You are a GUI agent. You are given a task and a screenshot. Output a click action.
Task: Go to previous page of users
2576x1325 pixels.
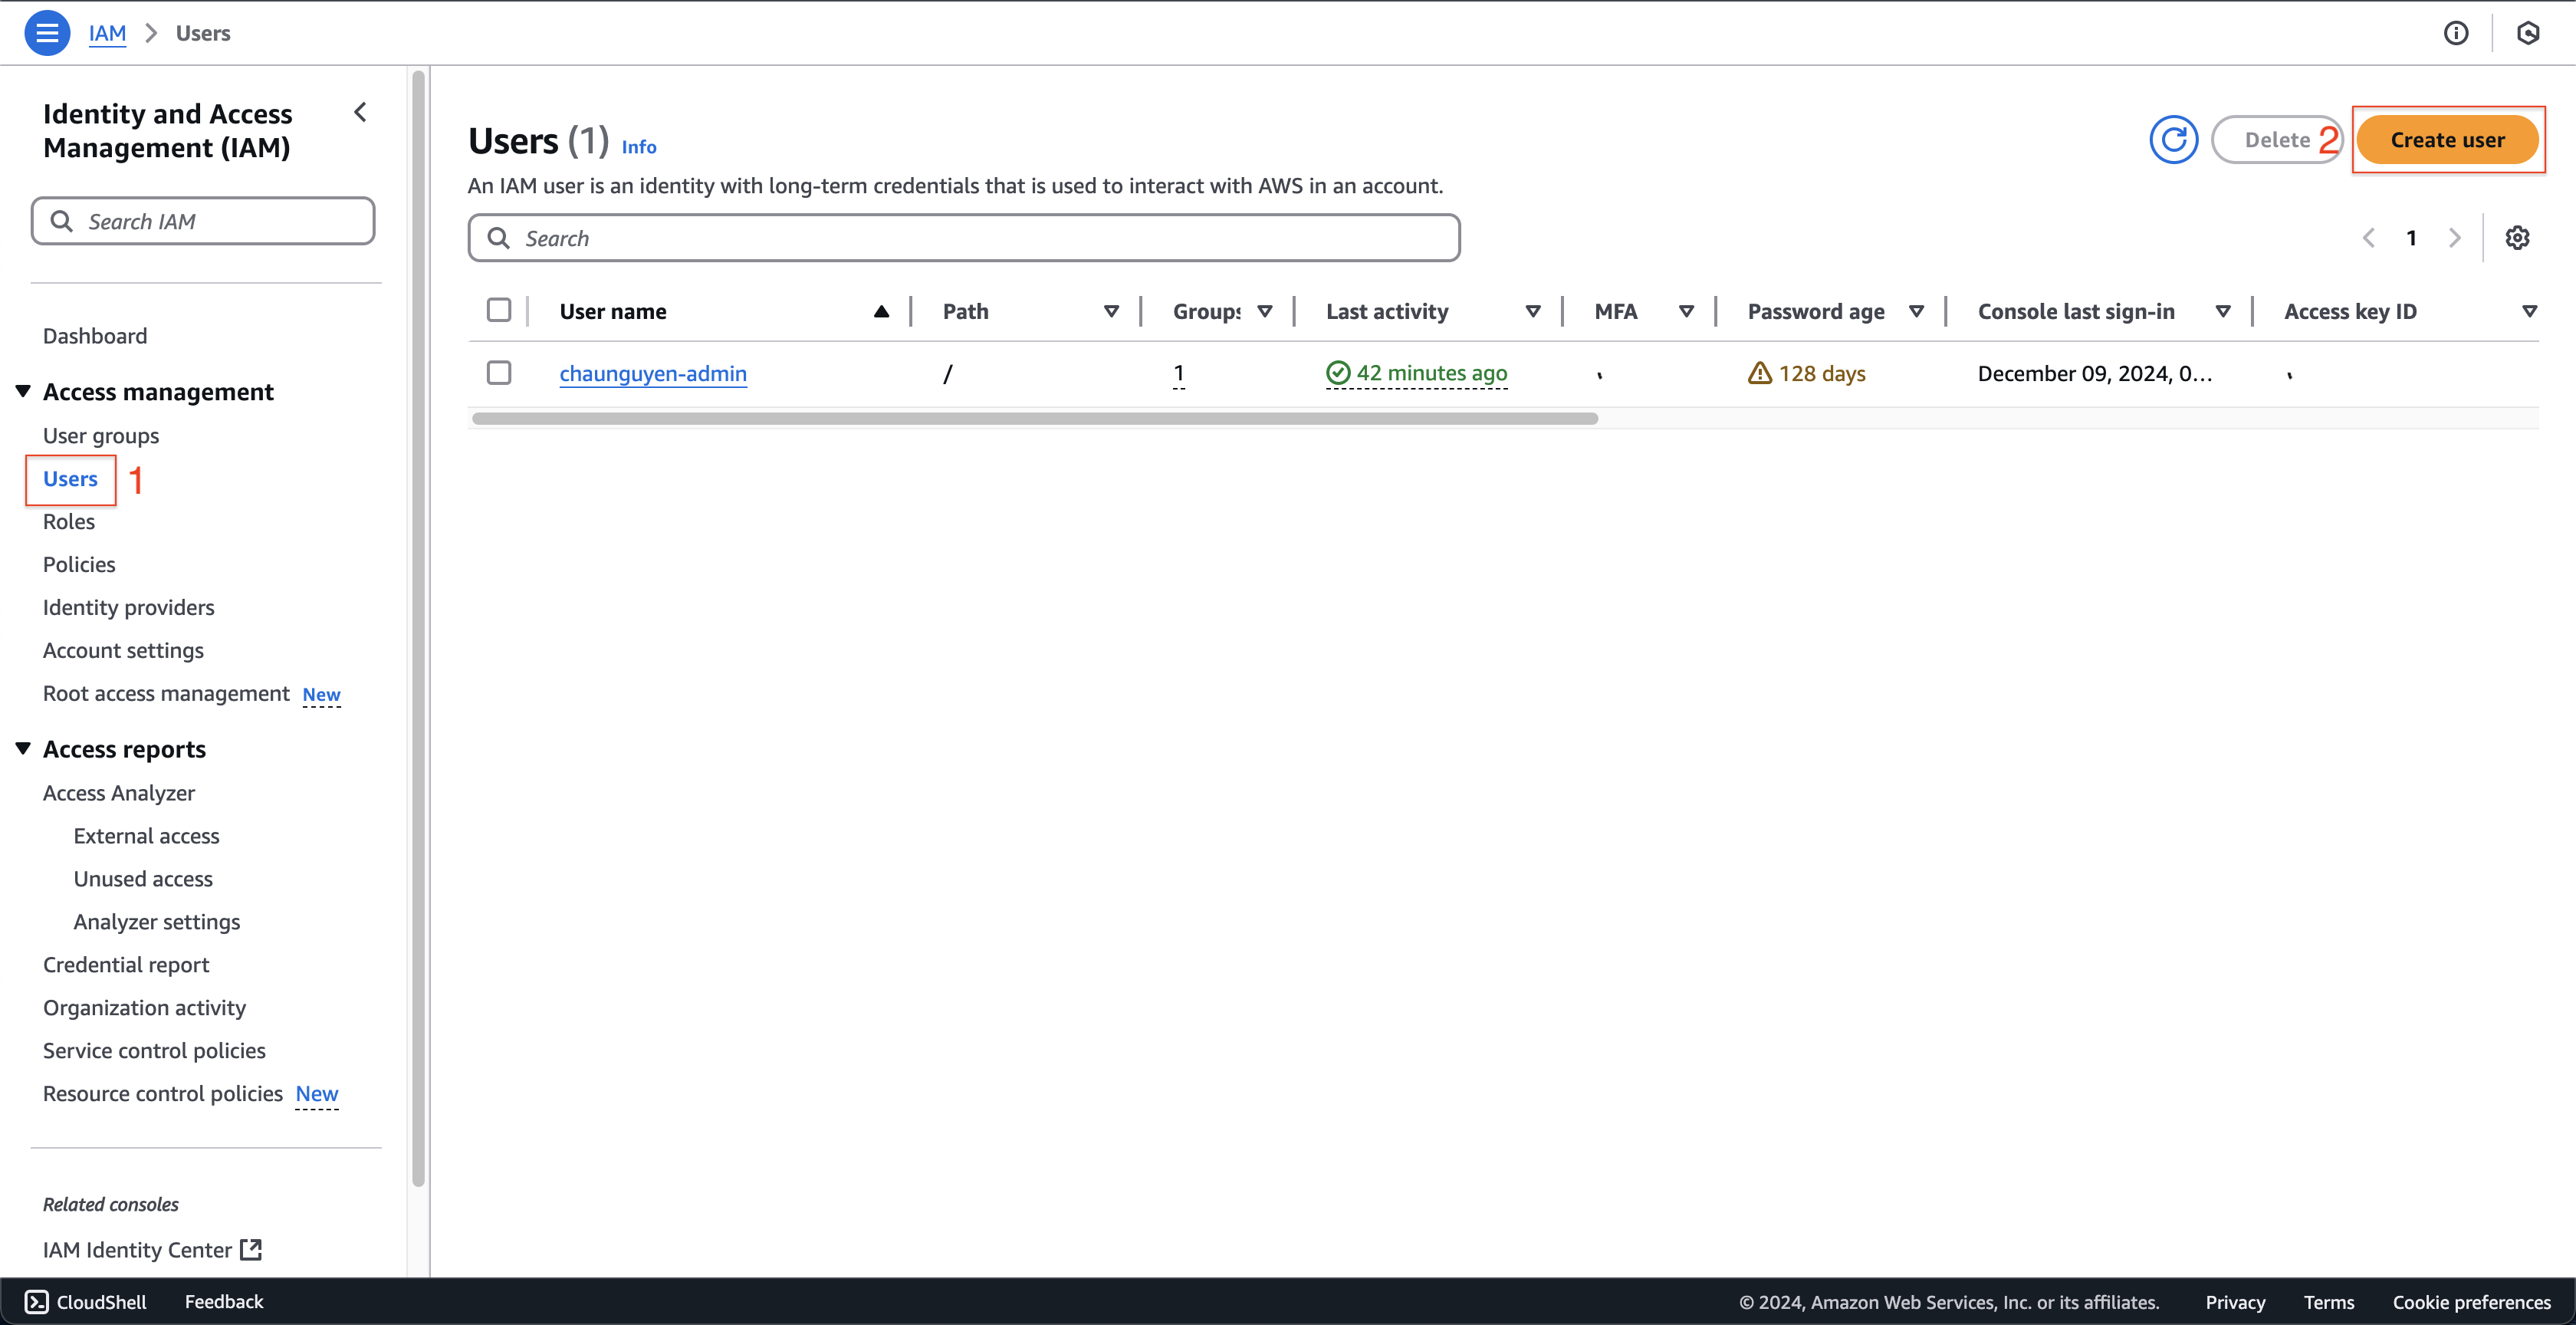pos(2368,238)
